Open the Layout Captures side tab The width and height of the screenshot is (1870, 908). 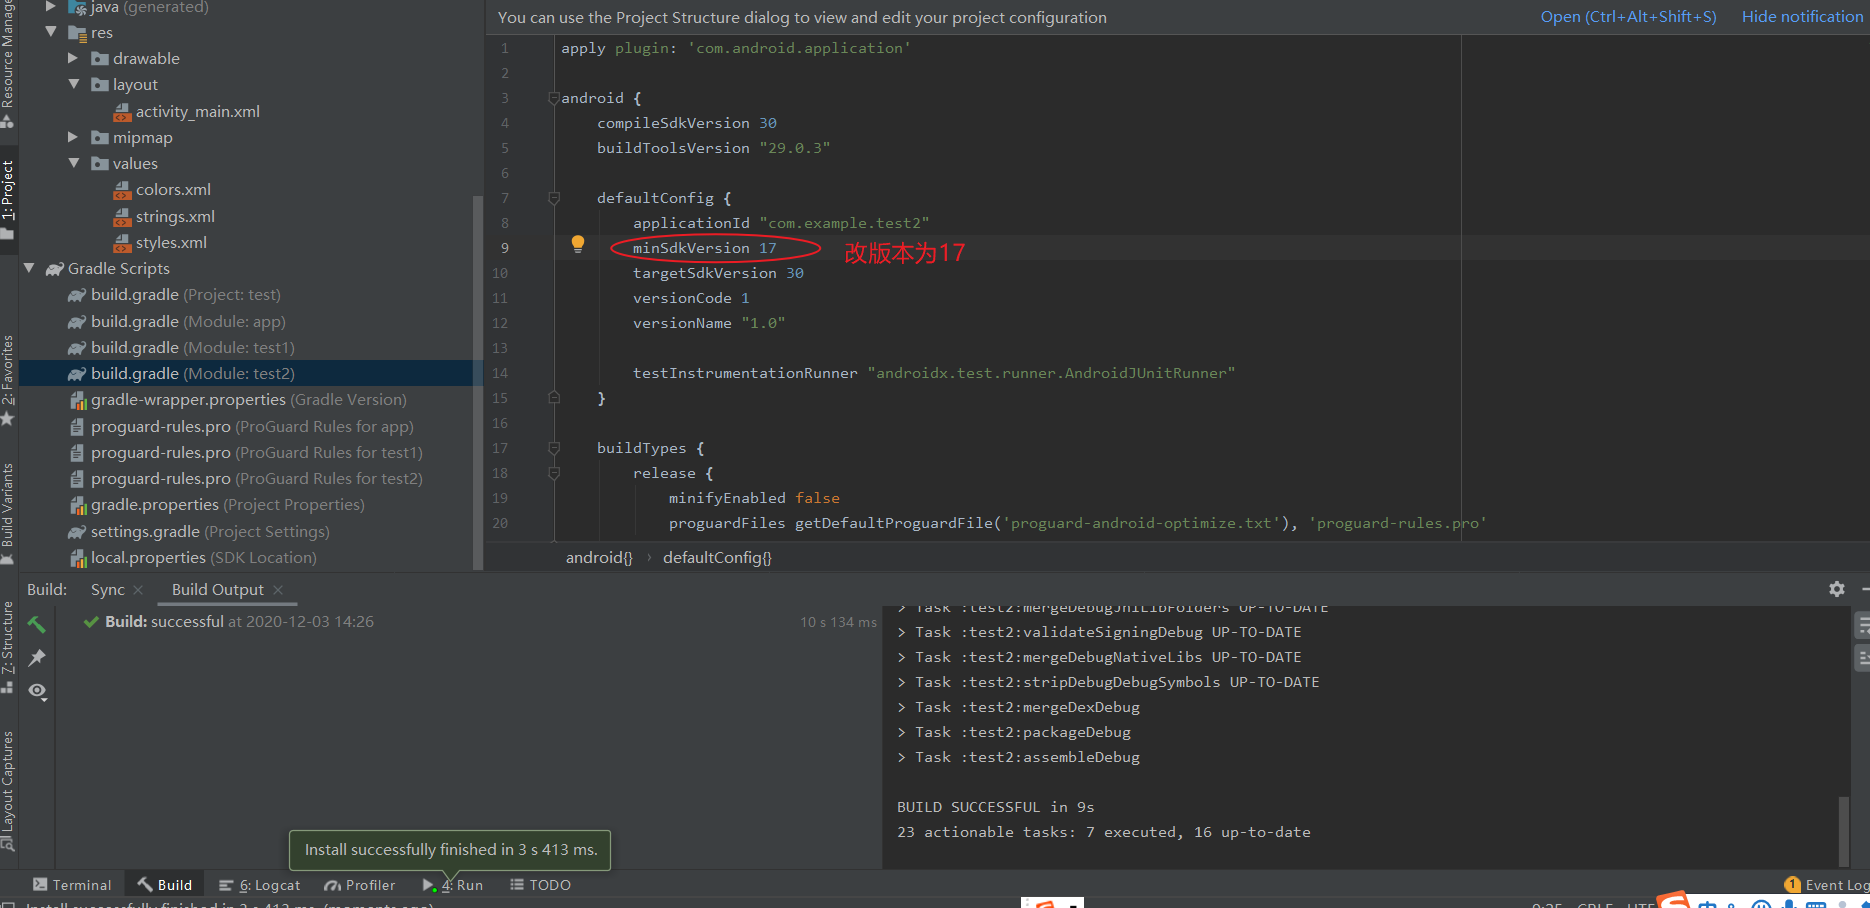pos(8,790)
